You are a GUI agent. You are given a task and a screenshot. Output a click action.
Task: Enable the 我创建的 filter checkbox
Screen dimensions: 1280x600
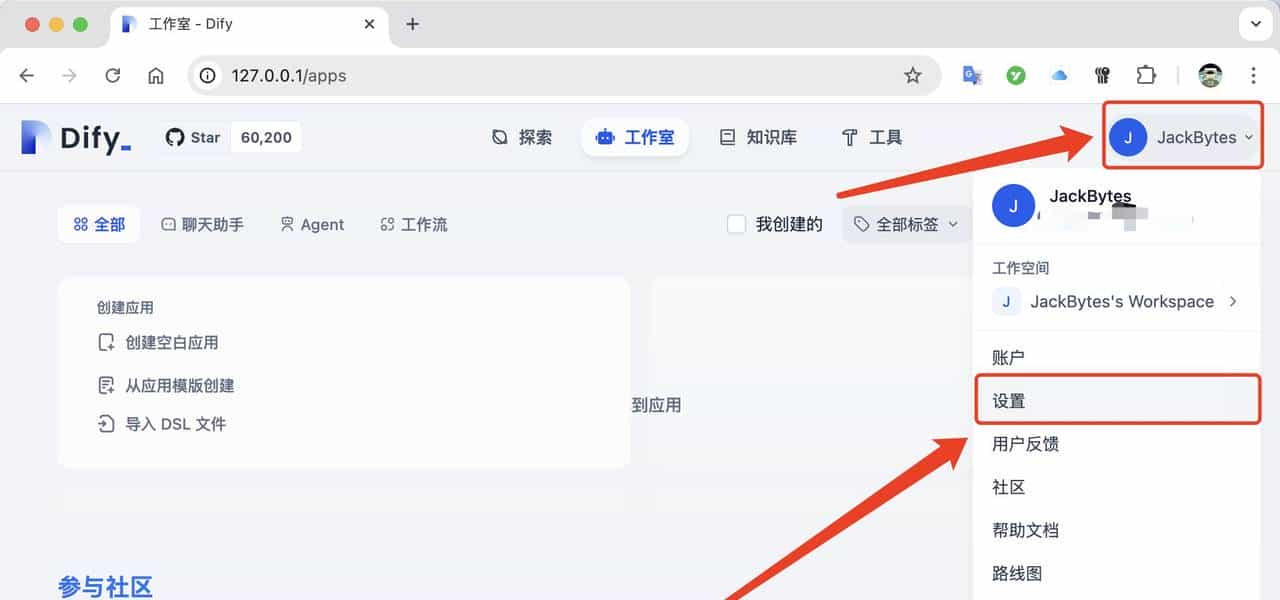737,224
